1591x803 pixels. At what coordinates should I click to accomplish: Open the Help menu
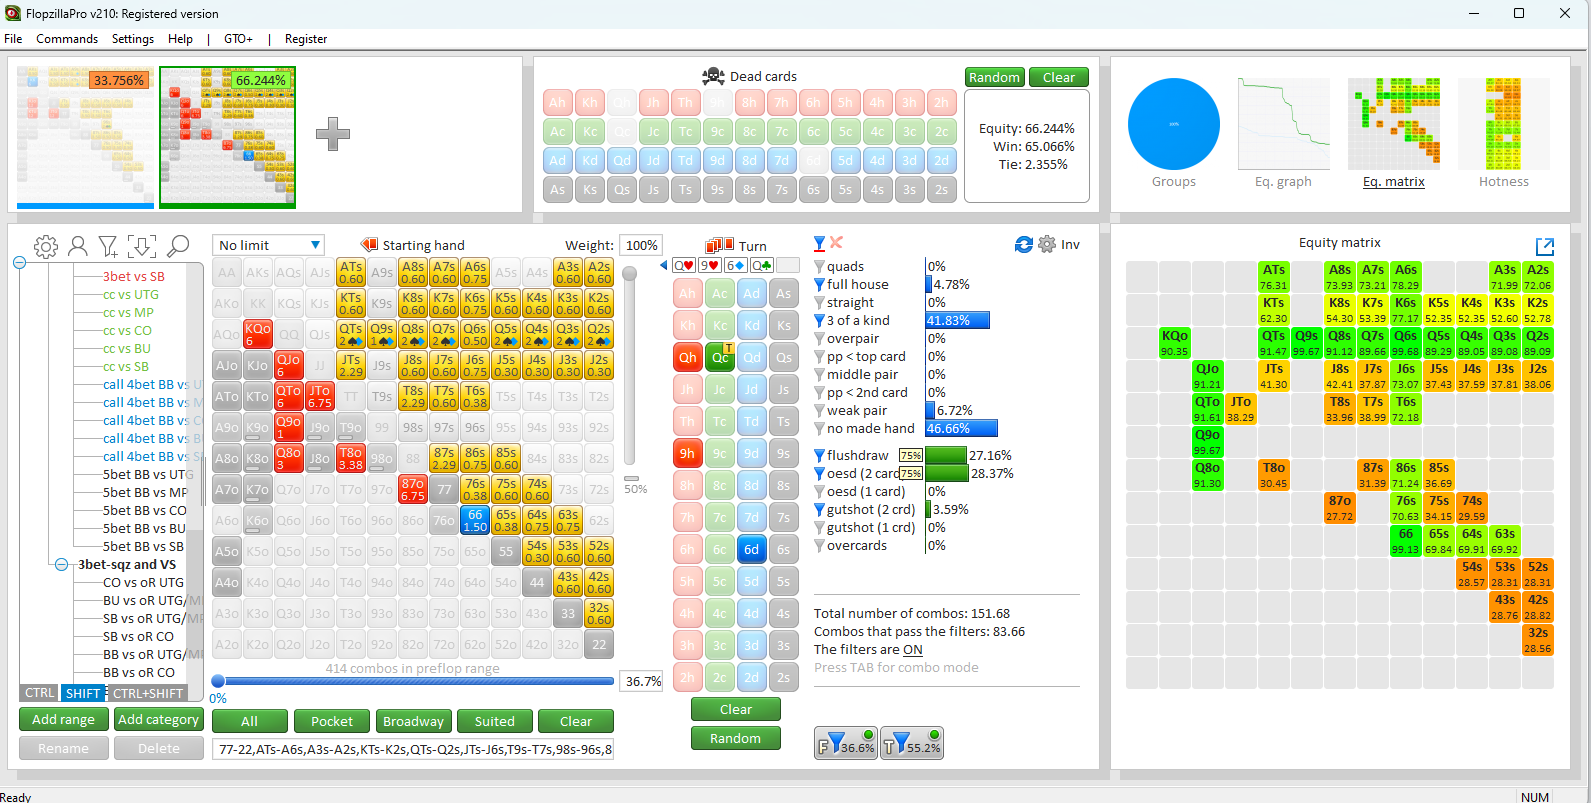tap(180, 39)
